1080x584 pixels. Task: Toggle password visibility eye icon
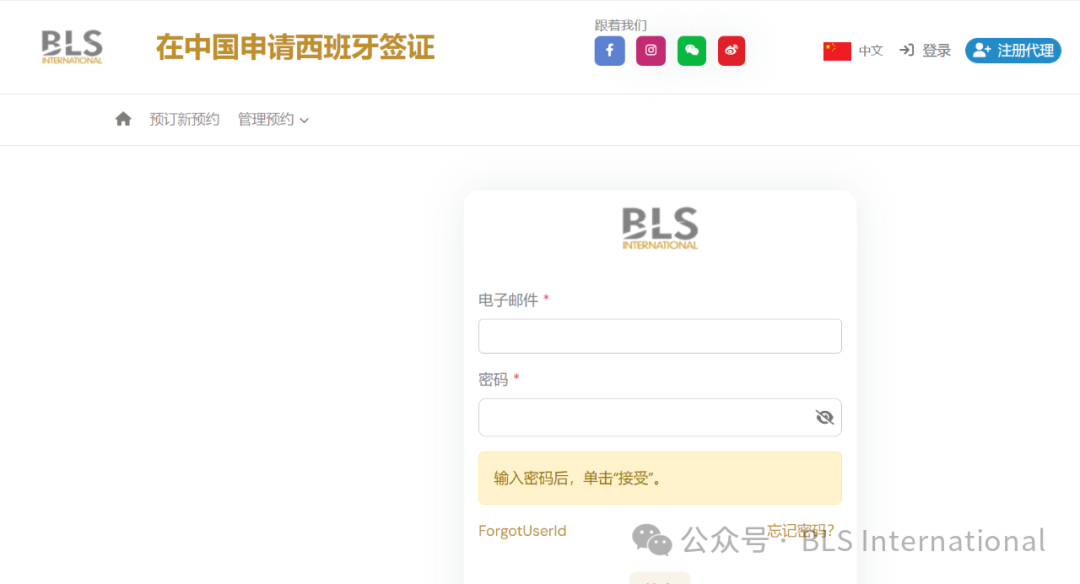(x=824, y=417)
